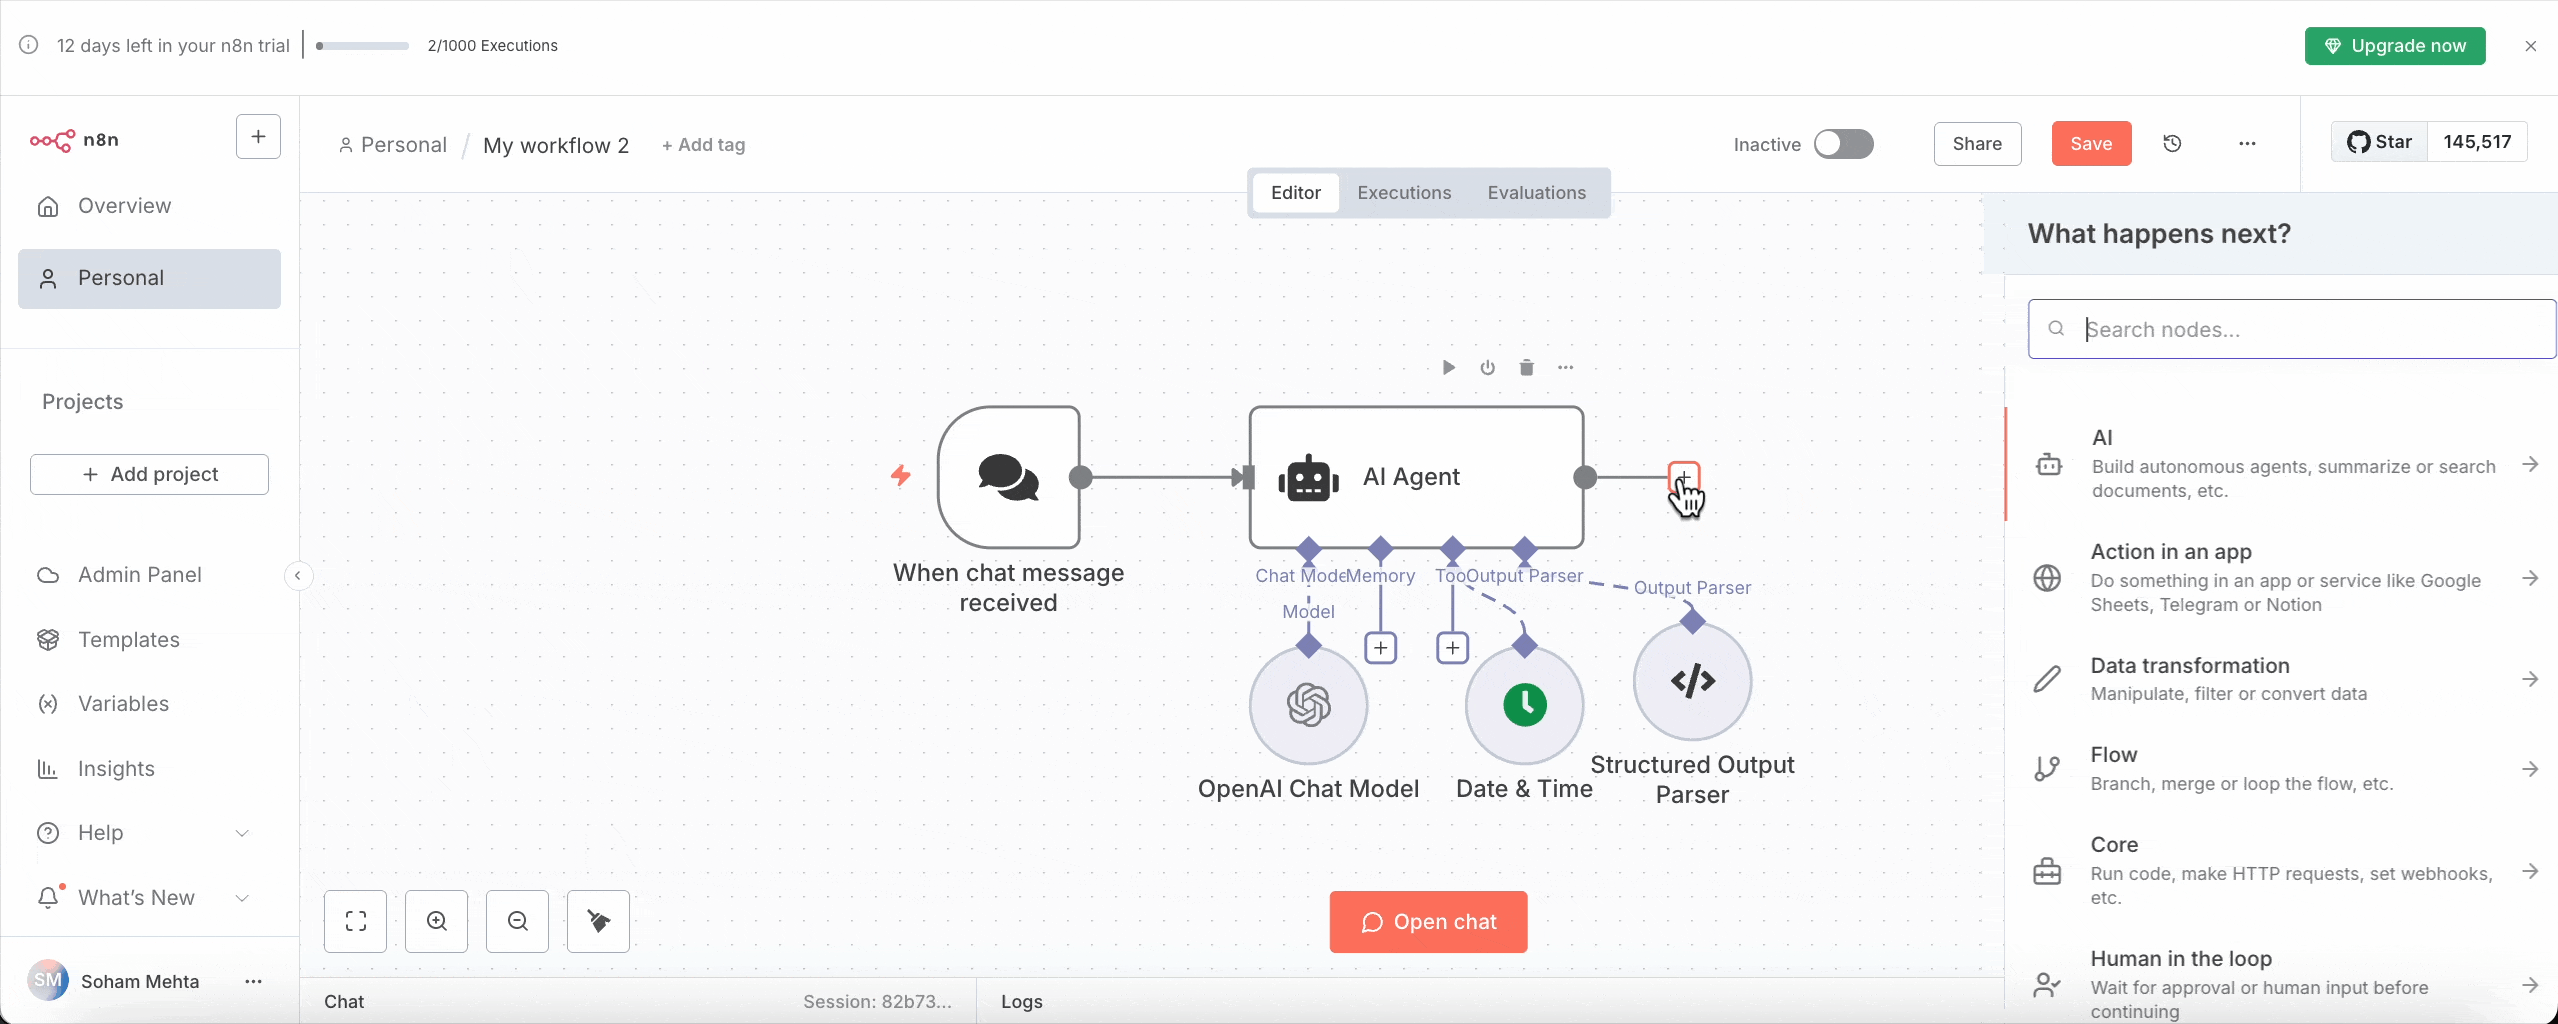Screen dimensions: 2558x1024
Task: Expand the What's New section
Action: pyautogui.click(x=242, y=897)
